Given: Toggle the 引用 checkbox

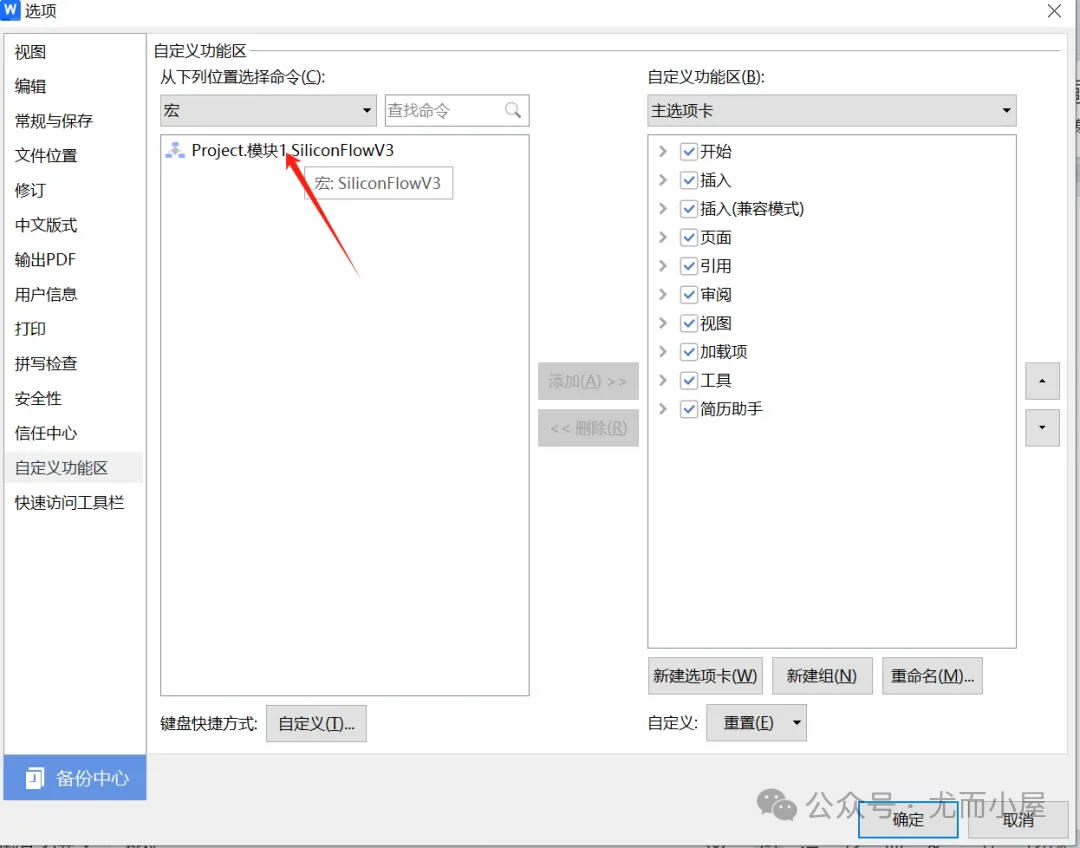Looking at the screenshot, I should [x=689, y=266].
